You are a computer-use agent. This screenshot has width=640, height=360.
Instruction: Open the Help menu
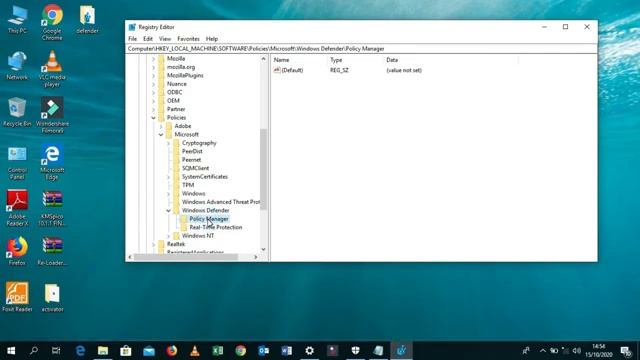(211, 39)
